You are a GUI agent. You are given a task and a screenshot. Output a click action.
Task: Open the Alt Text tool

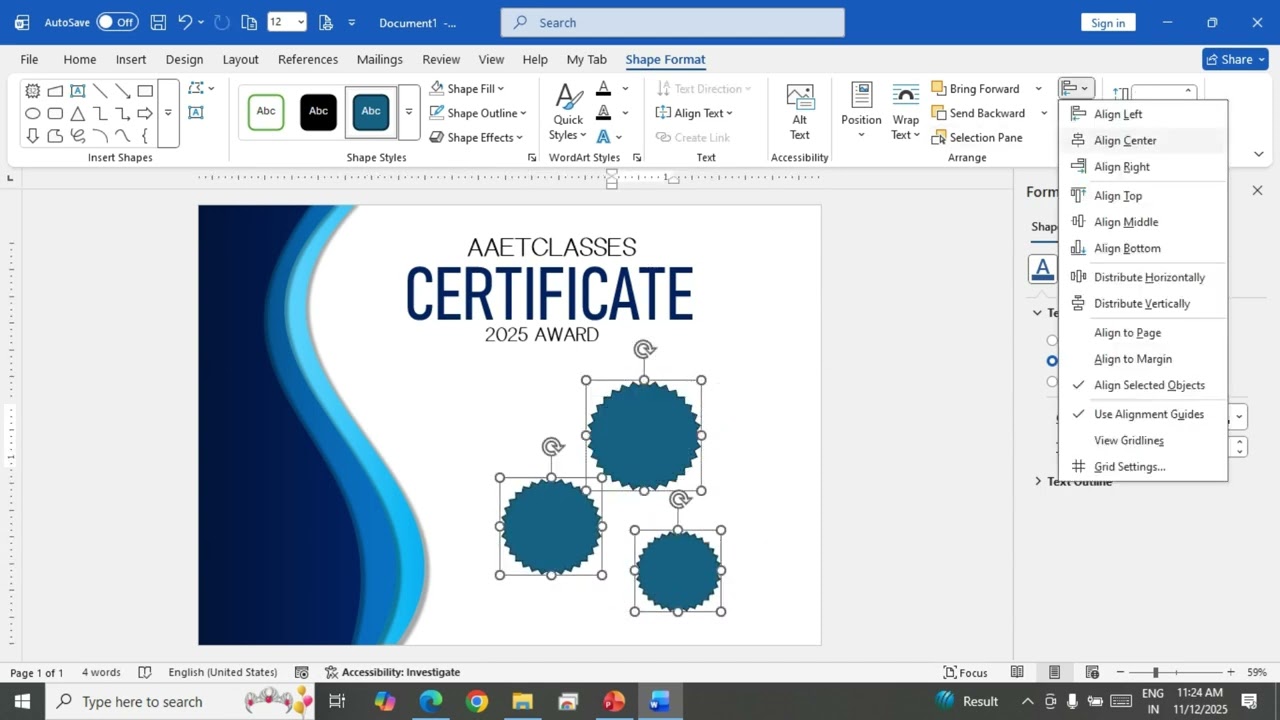pyautogui.click(x=800, y=113)
